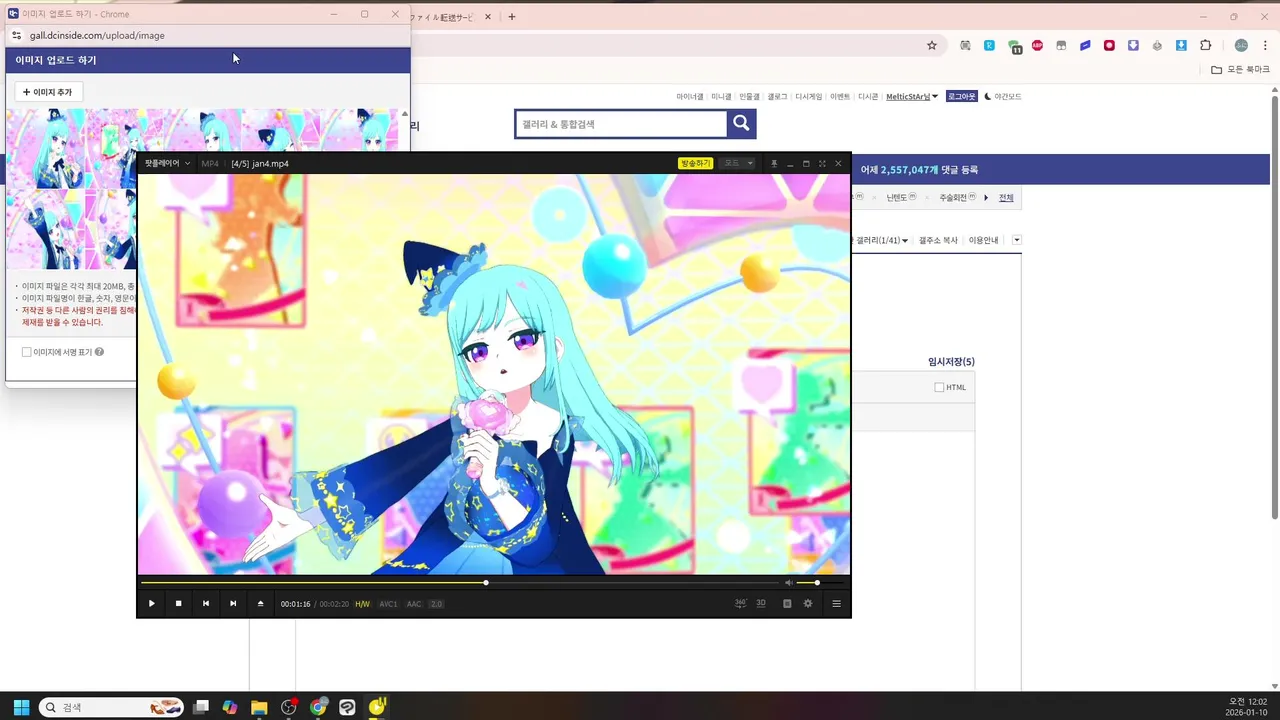This screenshot has width=1280, height=720.
Task: Expand the MelticStAr님 user dropdown
Action: (912, 97)
